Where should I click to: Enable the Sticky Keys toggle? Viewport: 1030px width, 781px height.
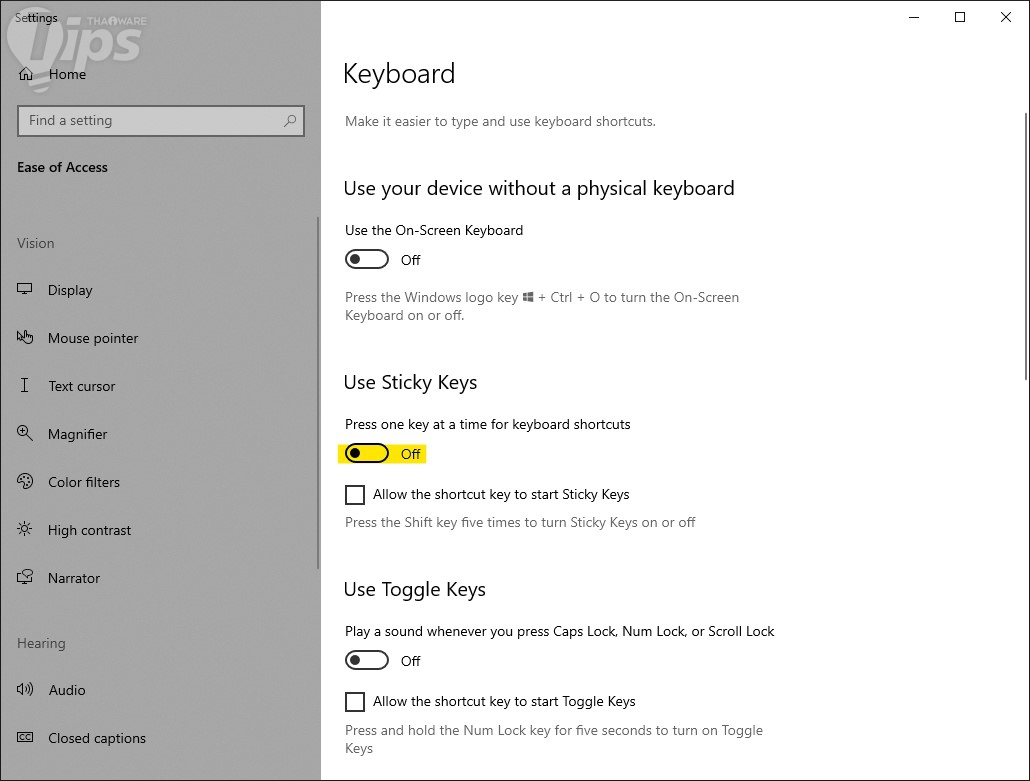click(366, 454)
